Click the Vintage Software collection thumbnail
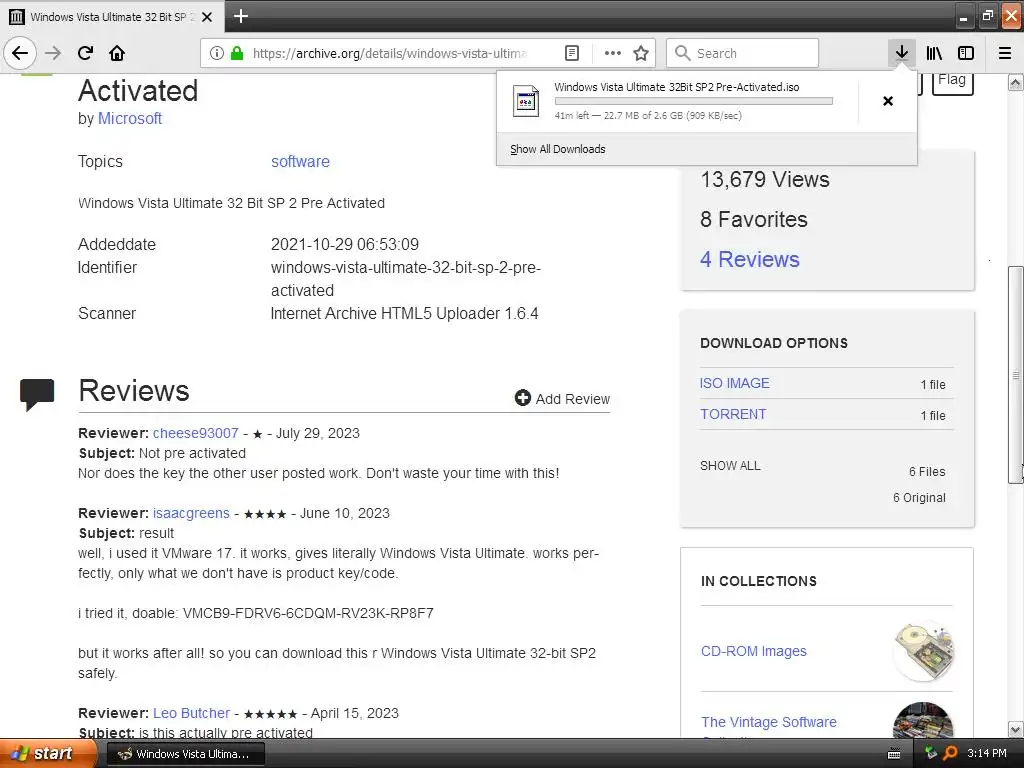Image resolution: width=1024 pixels, height=768 pixels. [x=923, y=721]
